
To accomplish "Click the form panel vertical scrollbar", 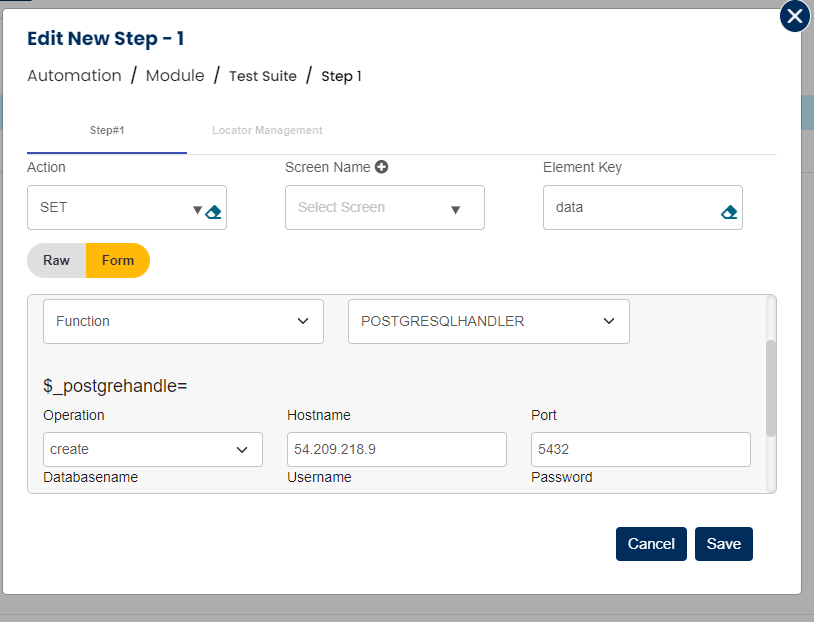I will [x=769, y=390].
